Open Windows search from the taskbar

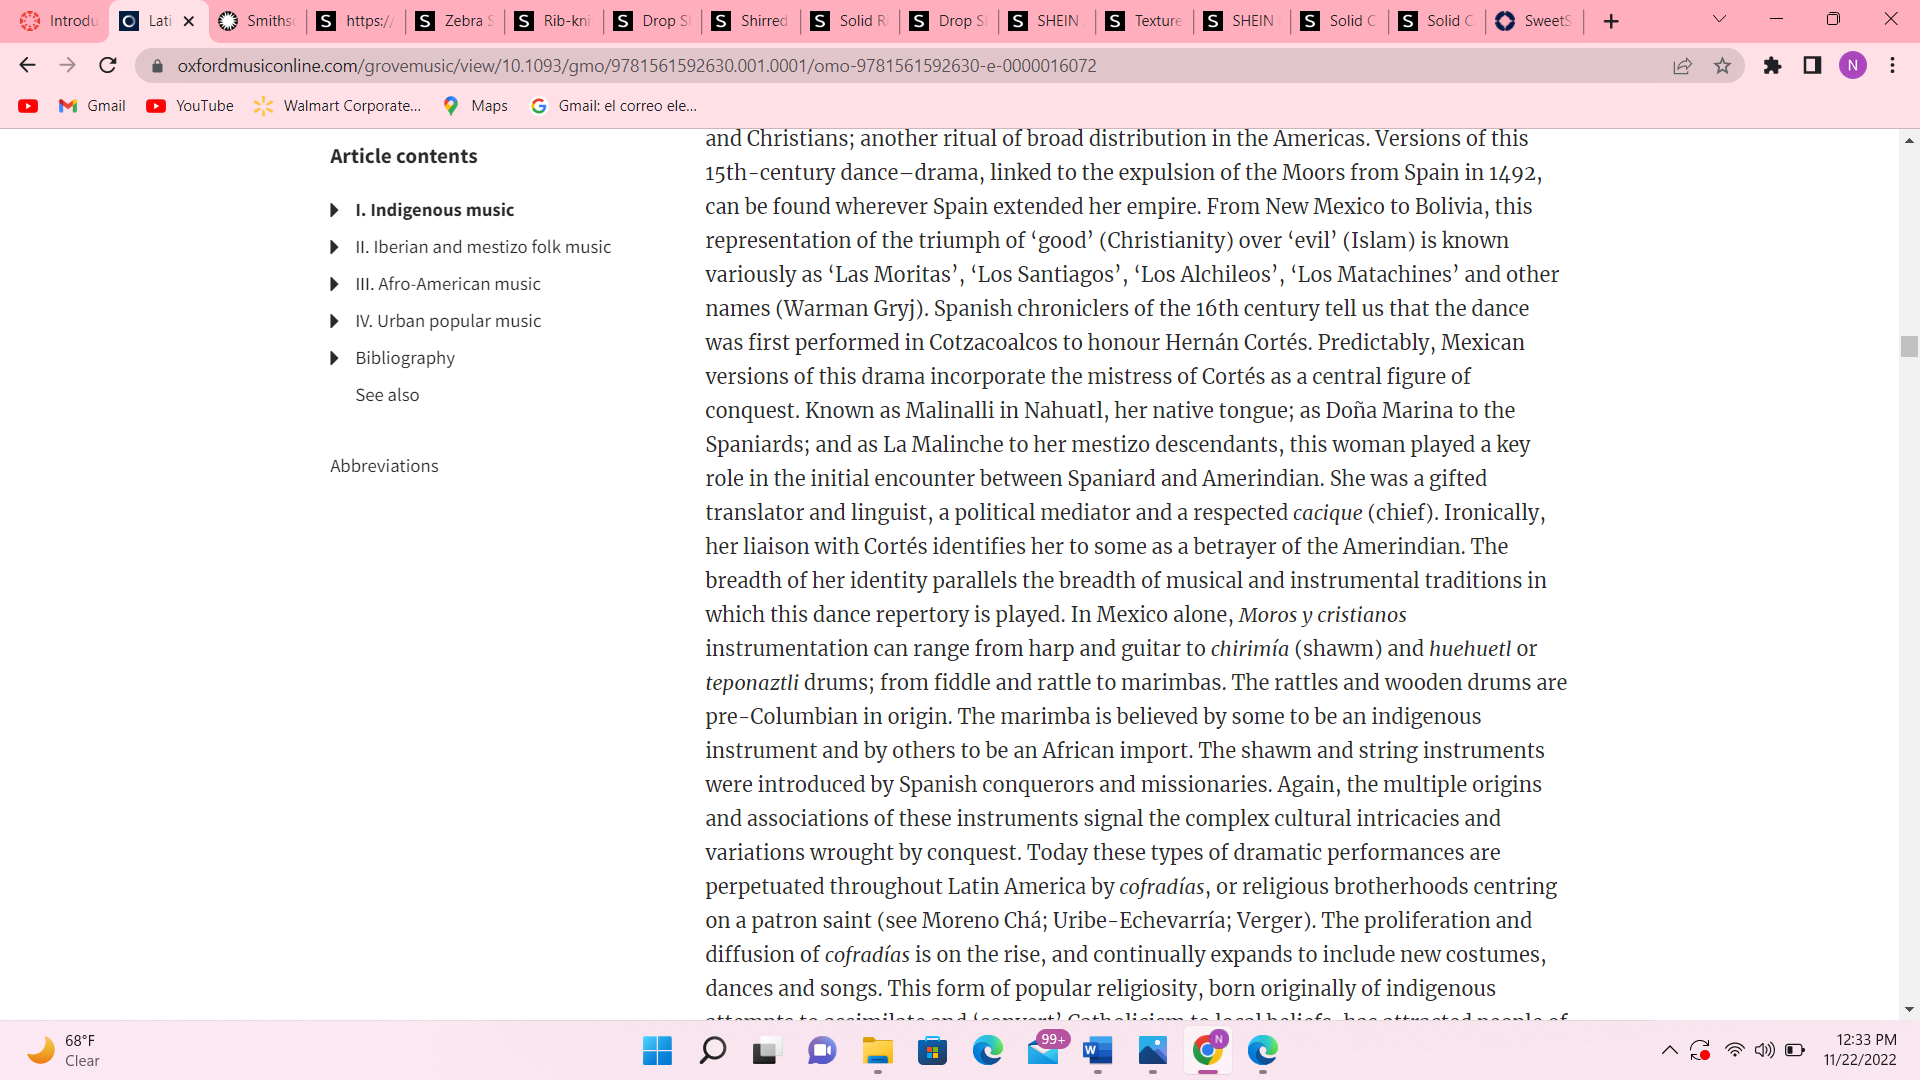tap(712, 1050)
